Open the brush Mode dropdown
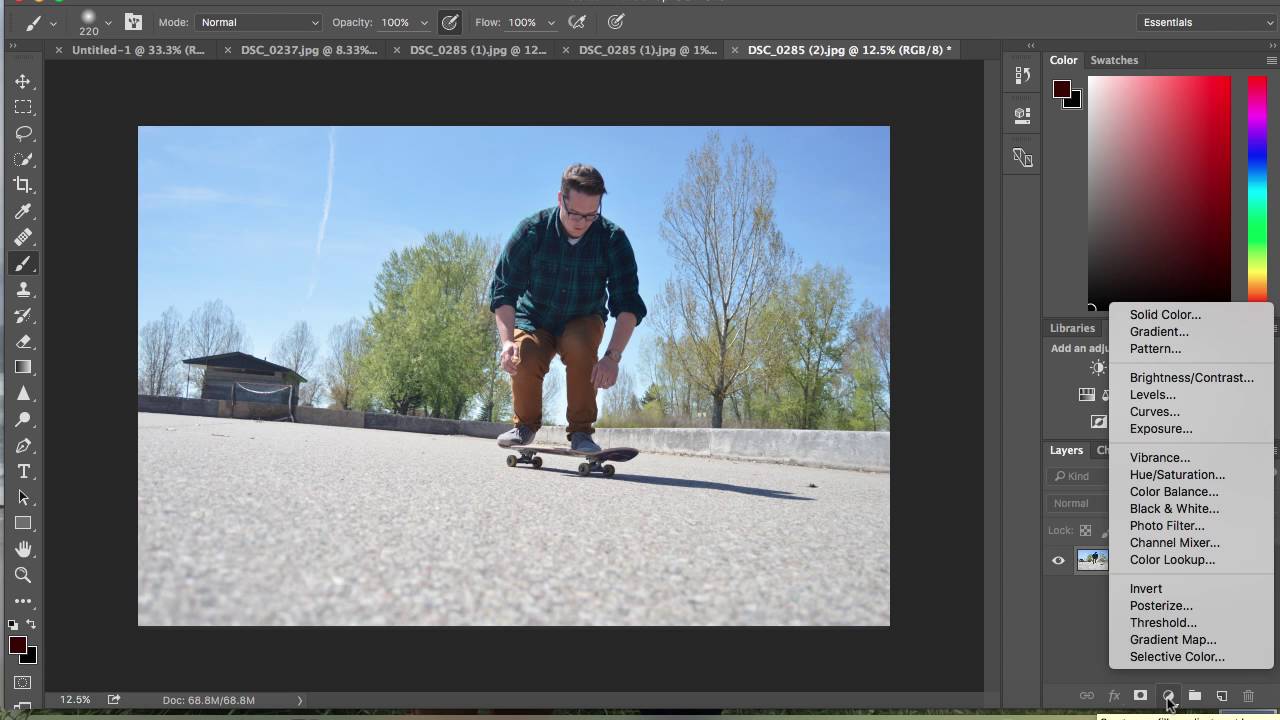This screenshot has height=720, width=1280. 259,22
